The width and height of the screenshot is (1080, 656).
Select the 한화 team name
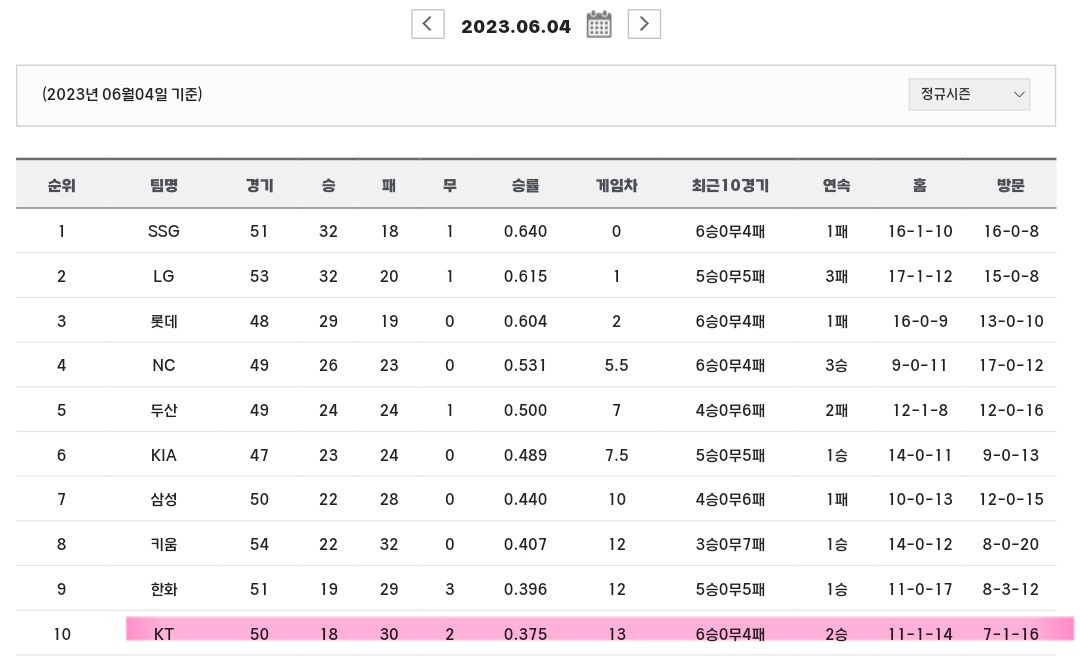tap(164, 589)
